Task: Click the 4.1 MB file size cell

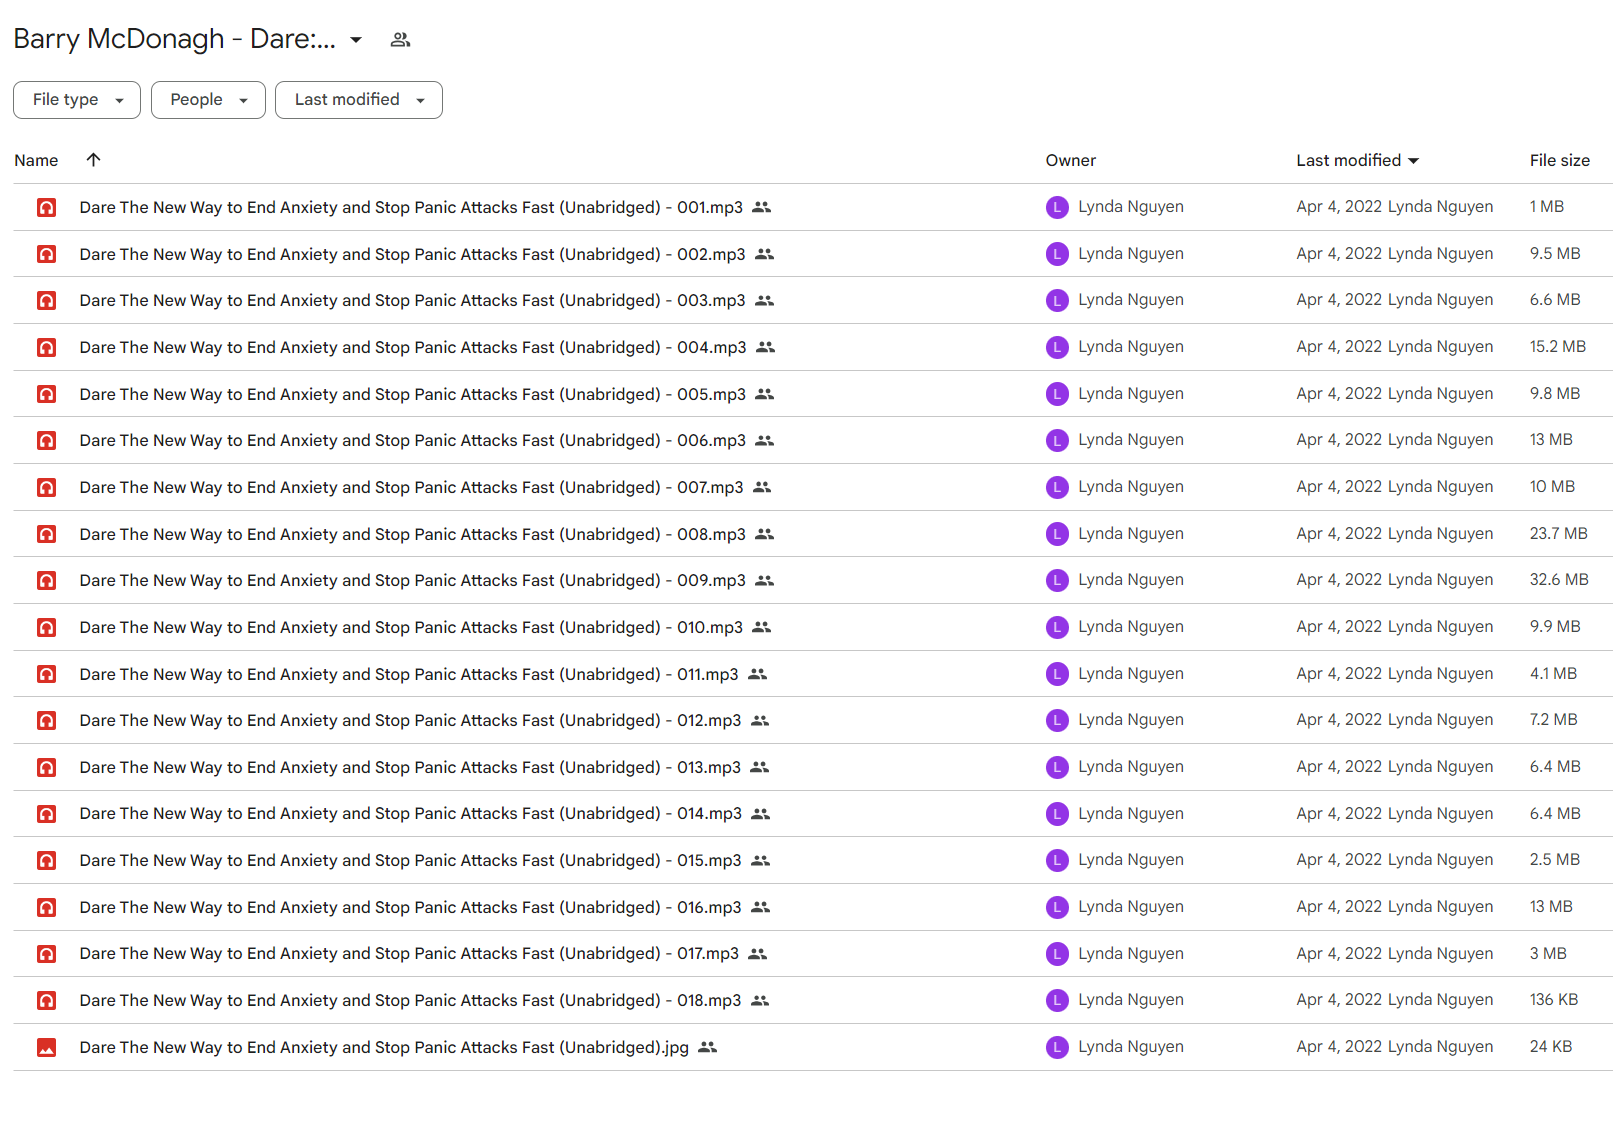Action: (x=1553, y=674)
